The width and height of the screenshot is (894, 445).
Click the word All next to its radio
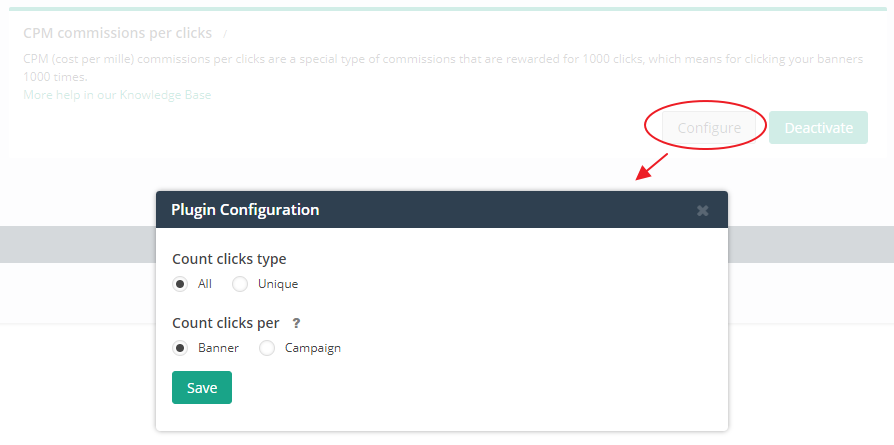205,284
